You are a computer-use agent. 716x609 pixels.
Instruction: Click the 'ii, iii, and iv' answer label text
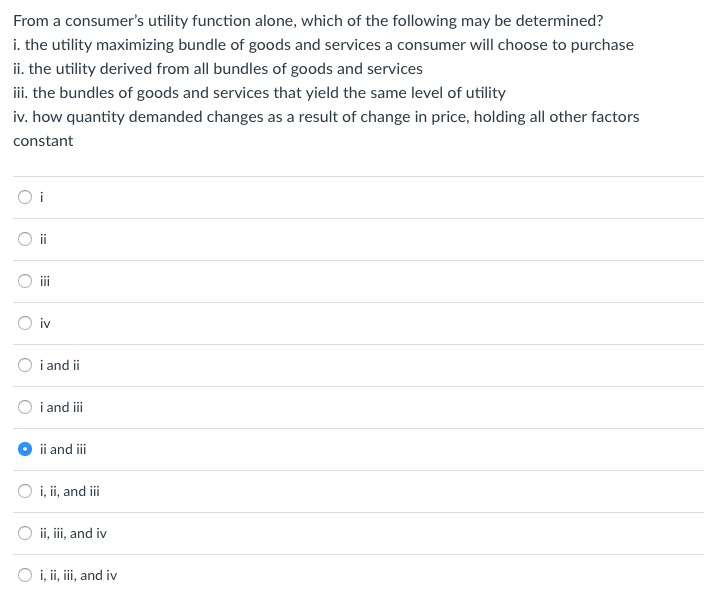tap(73, 533)
